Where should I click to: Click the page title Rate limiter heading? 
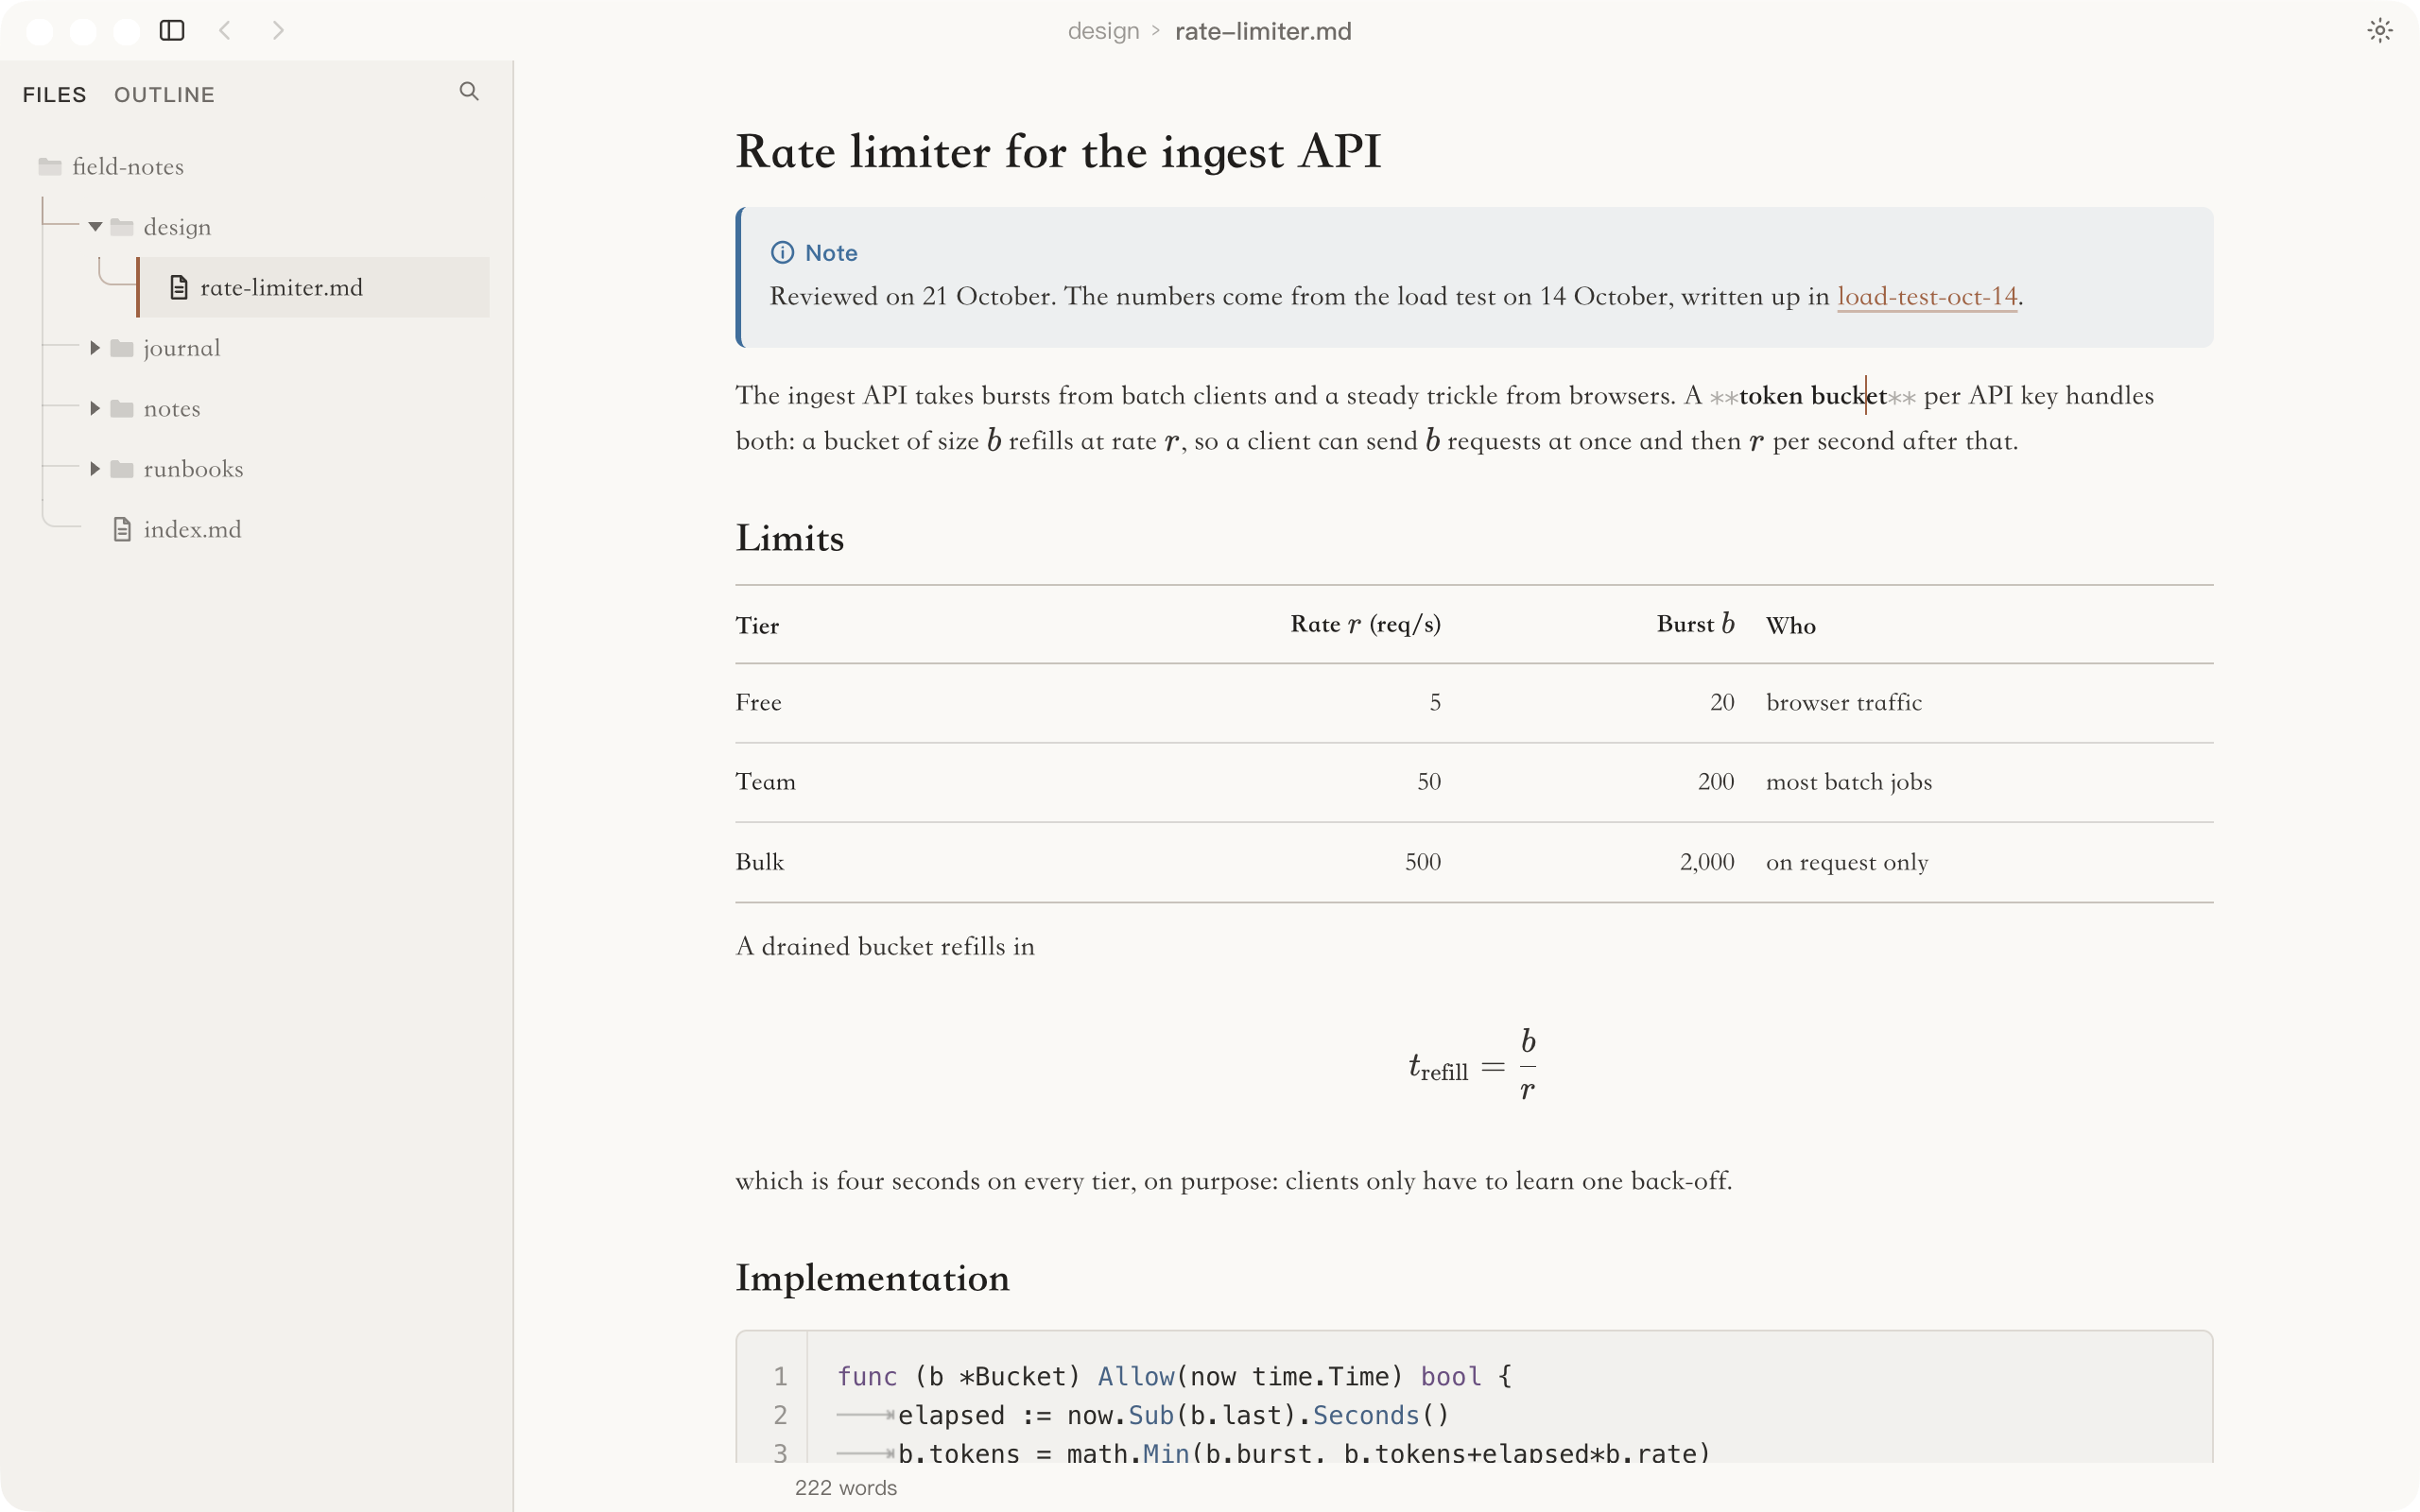1058,152
